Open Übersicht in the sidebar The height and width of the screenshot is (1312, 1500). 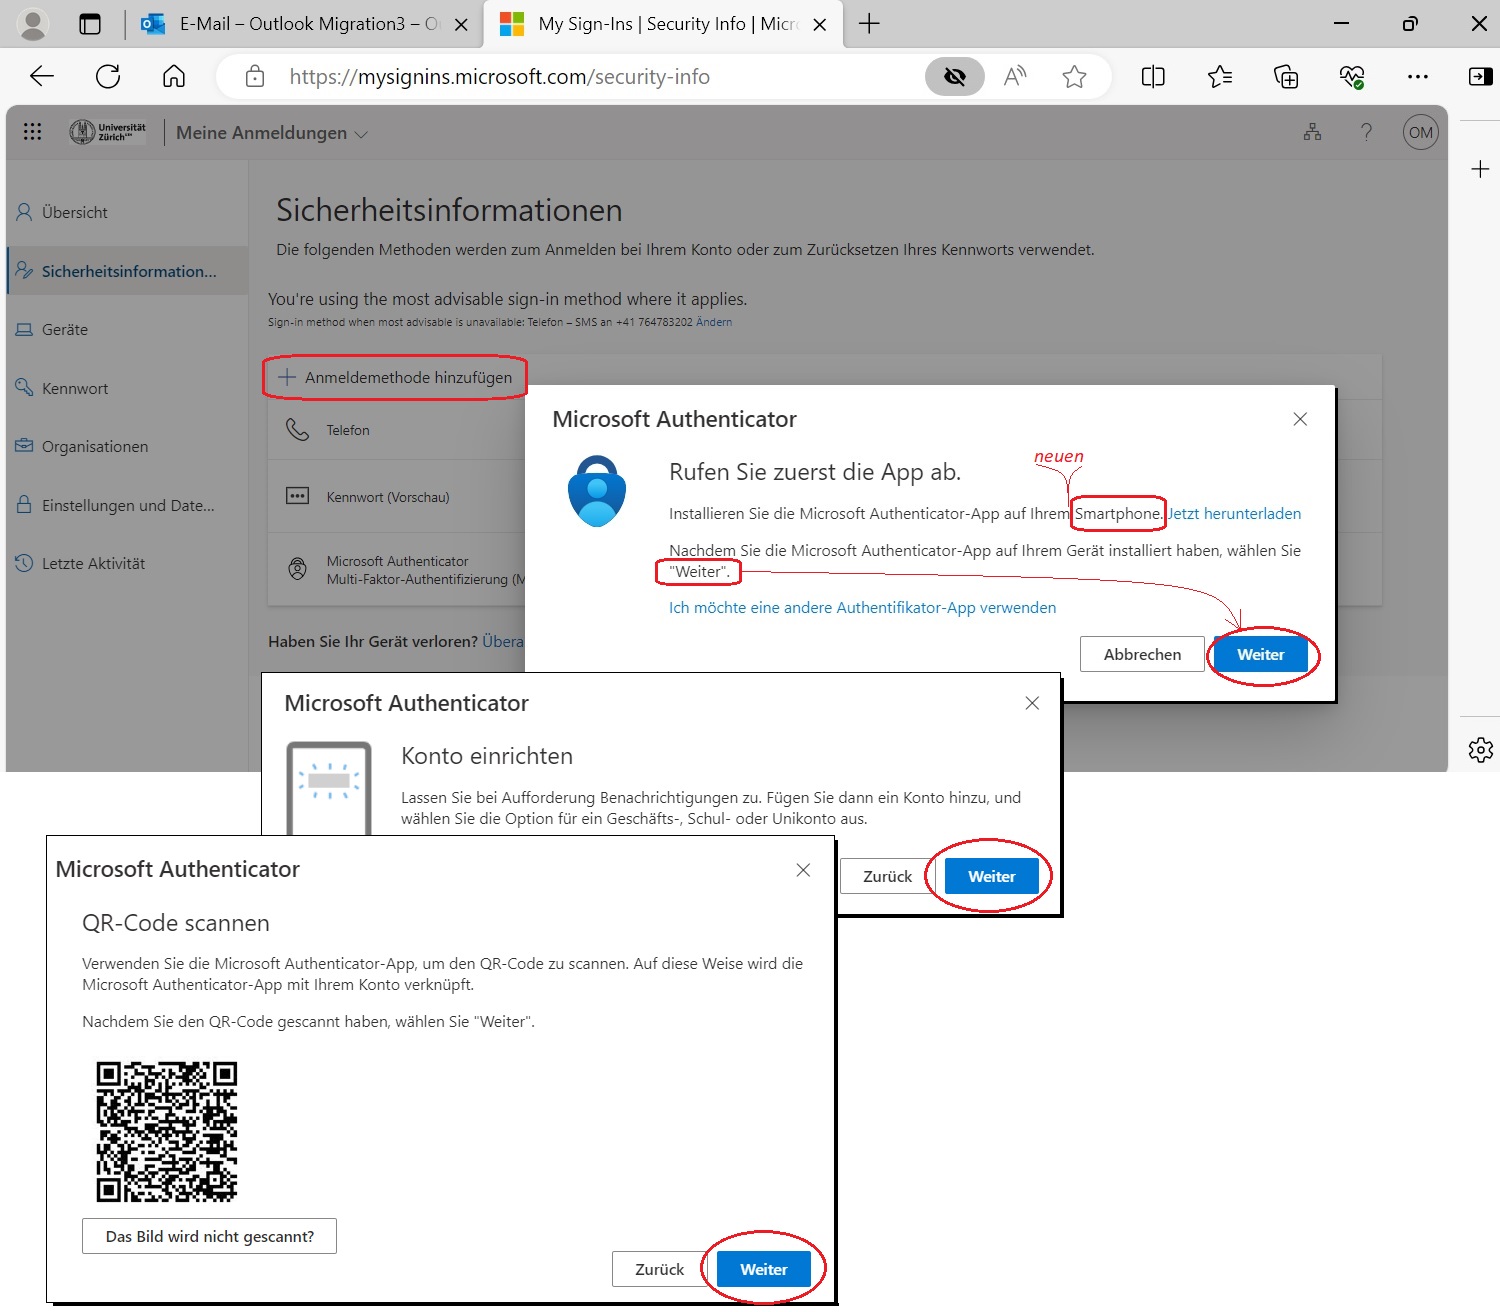tap(75, 212)
